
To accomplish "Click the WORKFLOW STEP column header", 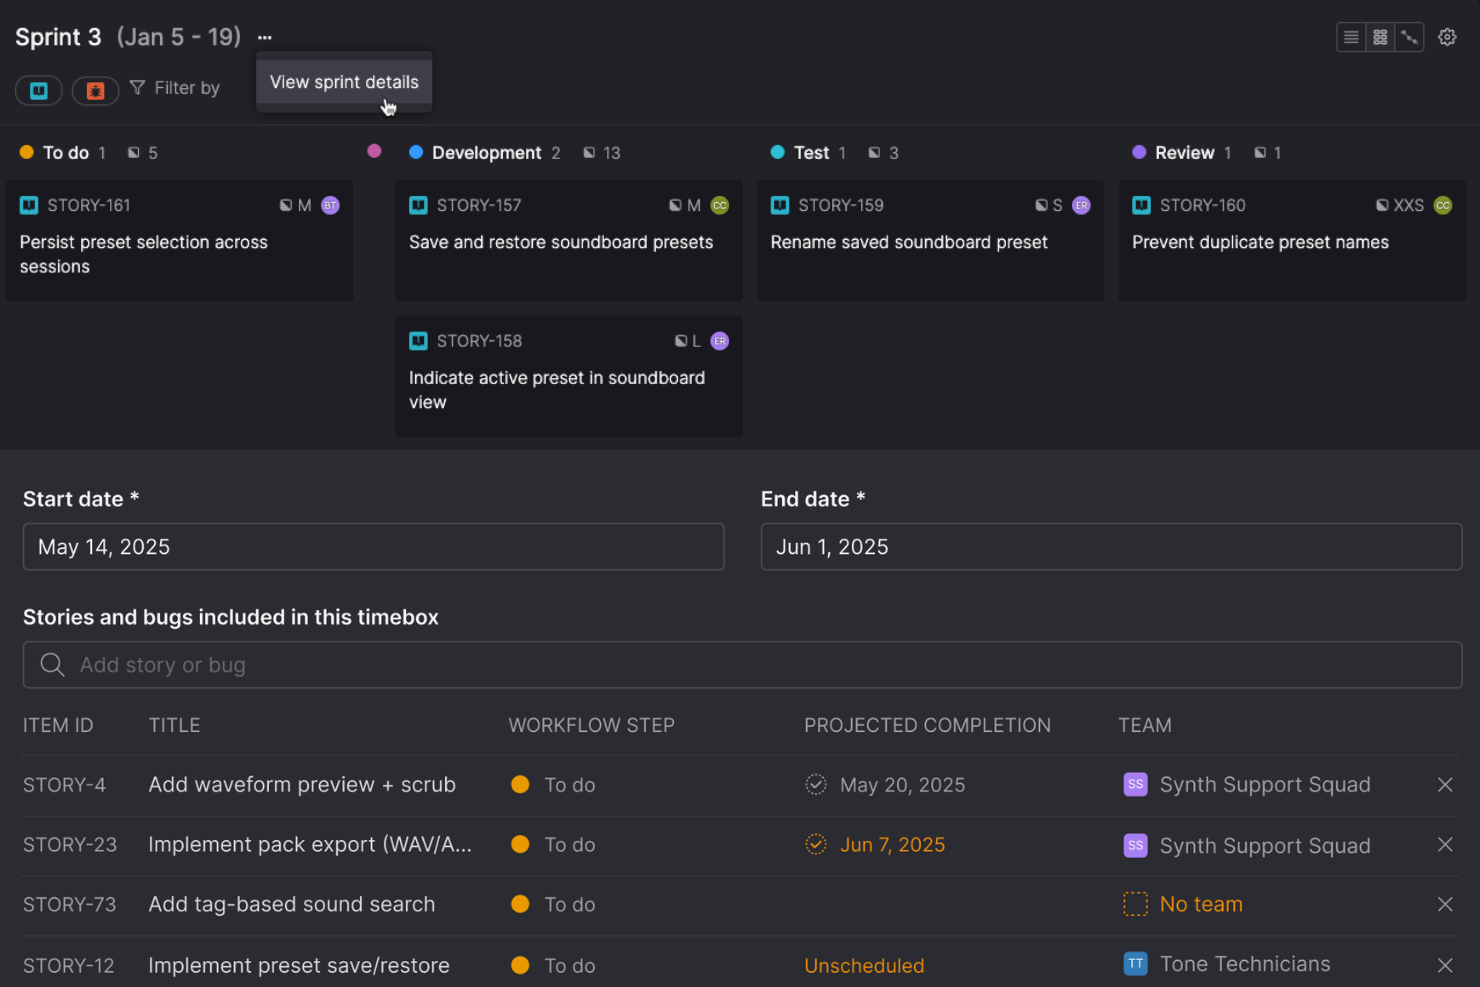I will 592,725.
